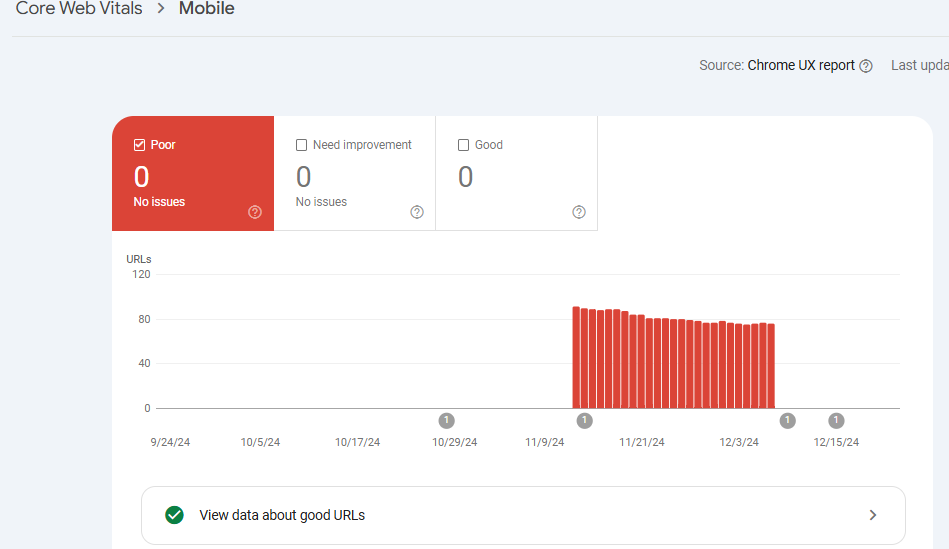The width and height of the screenshot is (949, 549).
Task: Click the 120 value on the y-axis
Action: point(141,274)
